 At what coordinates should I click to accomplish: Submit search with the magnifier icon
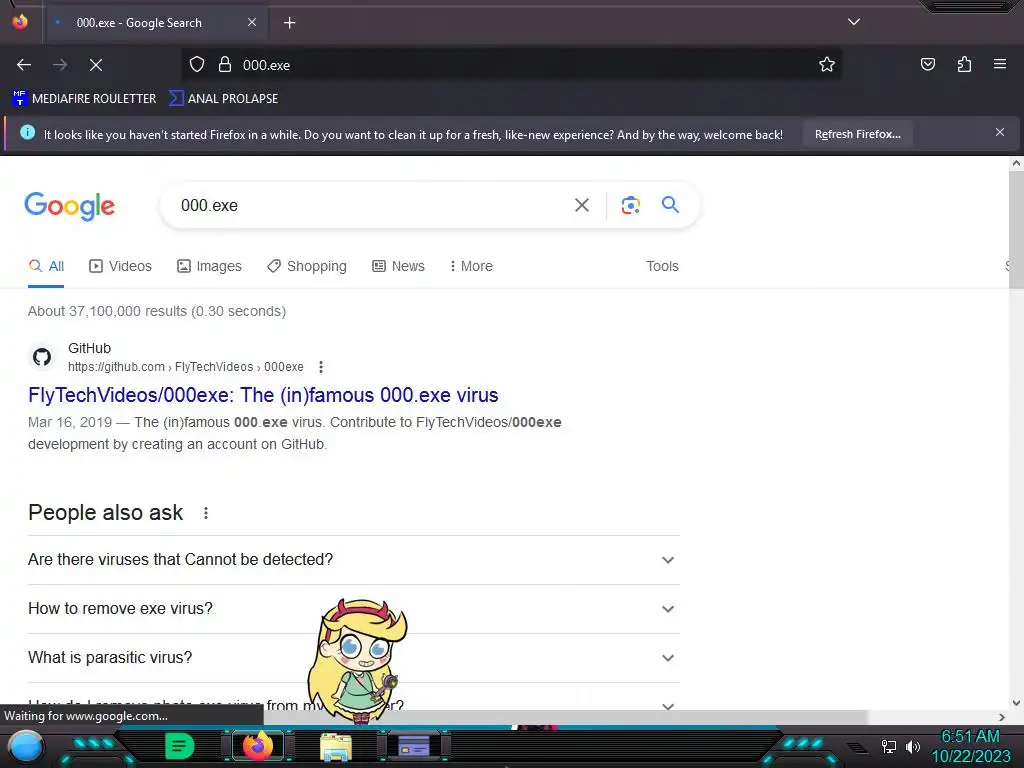click(670, 204)
